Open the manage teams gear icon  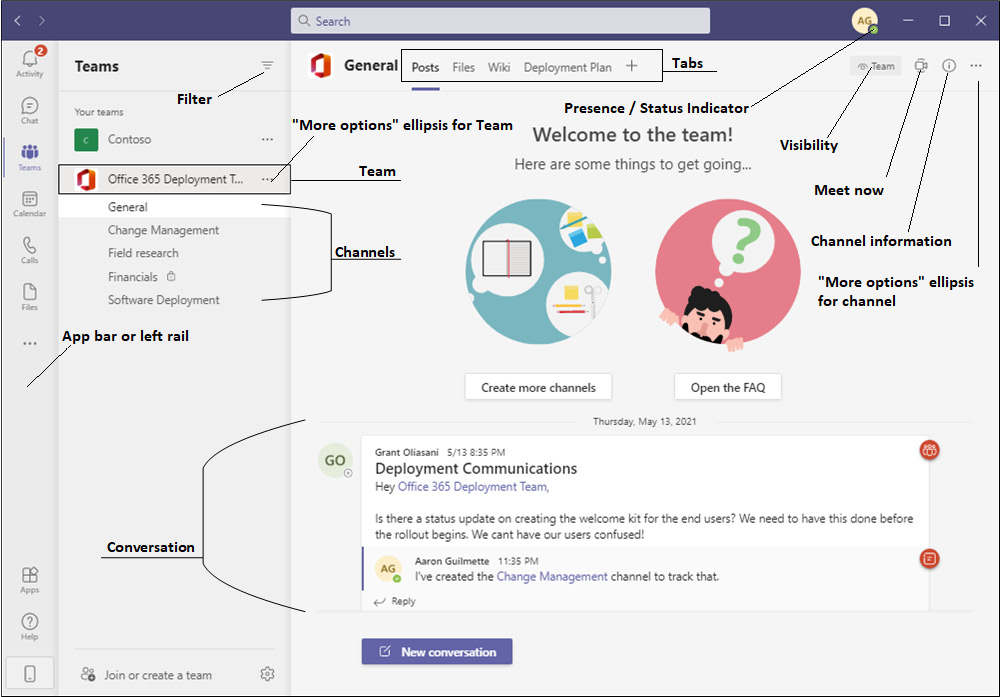coord(267,674)
